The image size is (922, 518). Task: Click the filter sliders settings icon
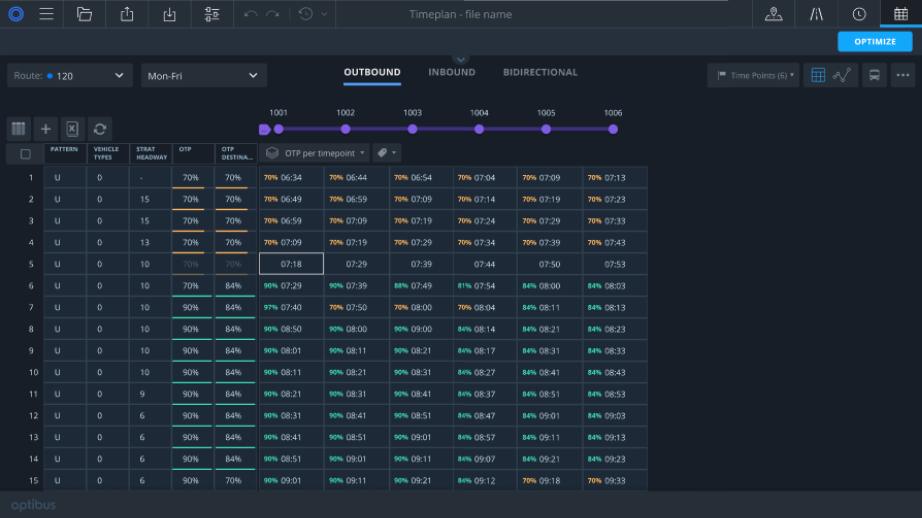(211, 14)
